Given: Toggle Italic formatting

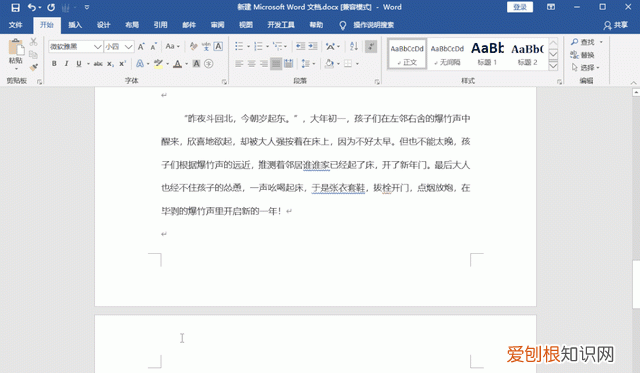Looking at the screenshot, I should [66, 64].
